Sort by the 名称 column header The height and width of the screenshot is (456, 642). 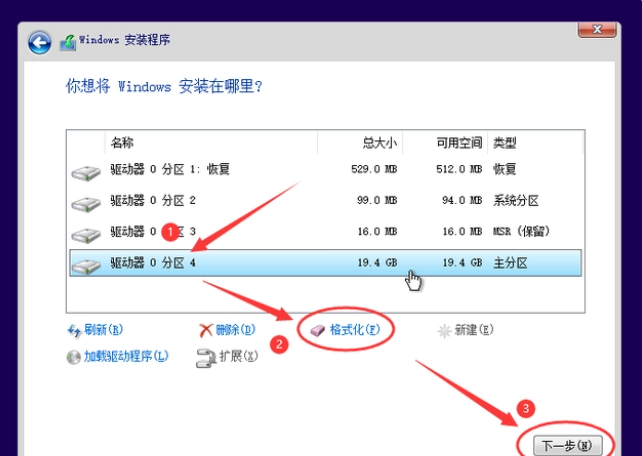[x=122, y=143]
